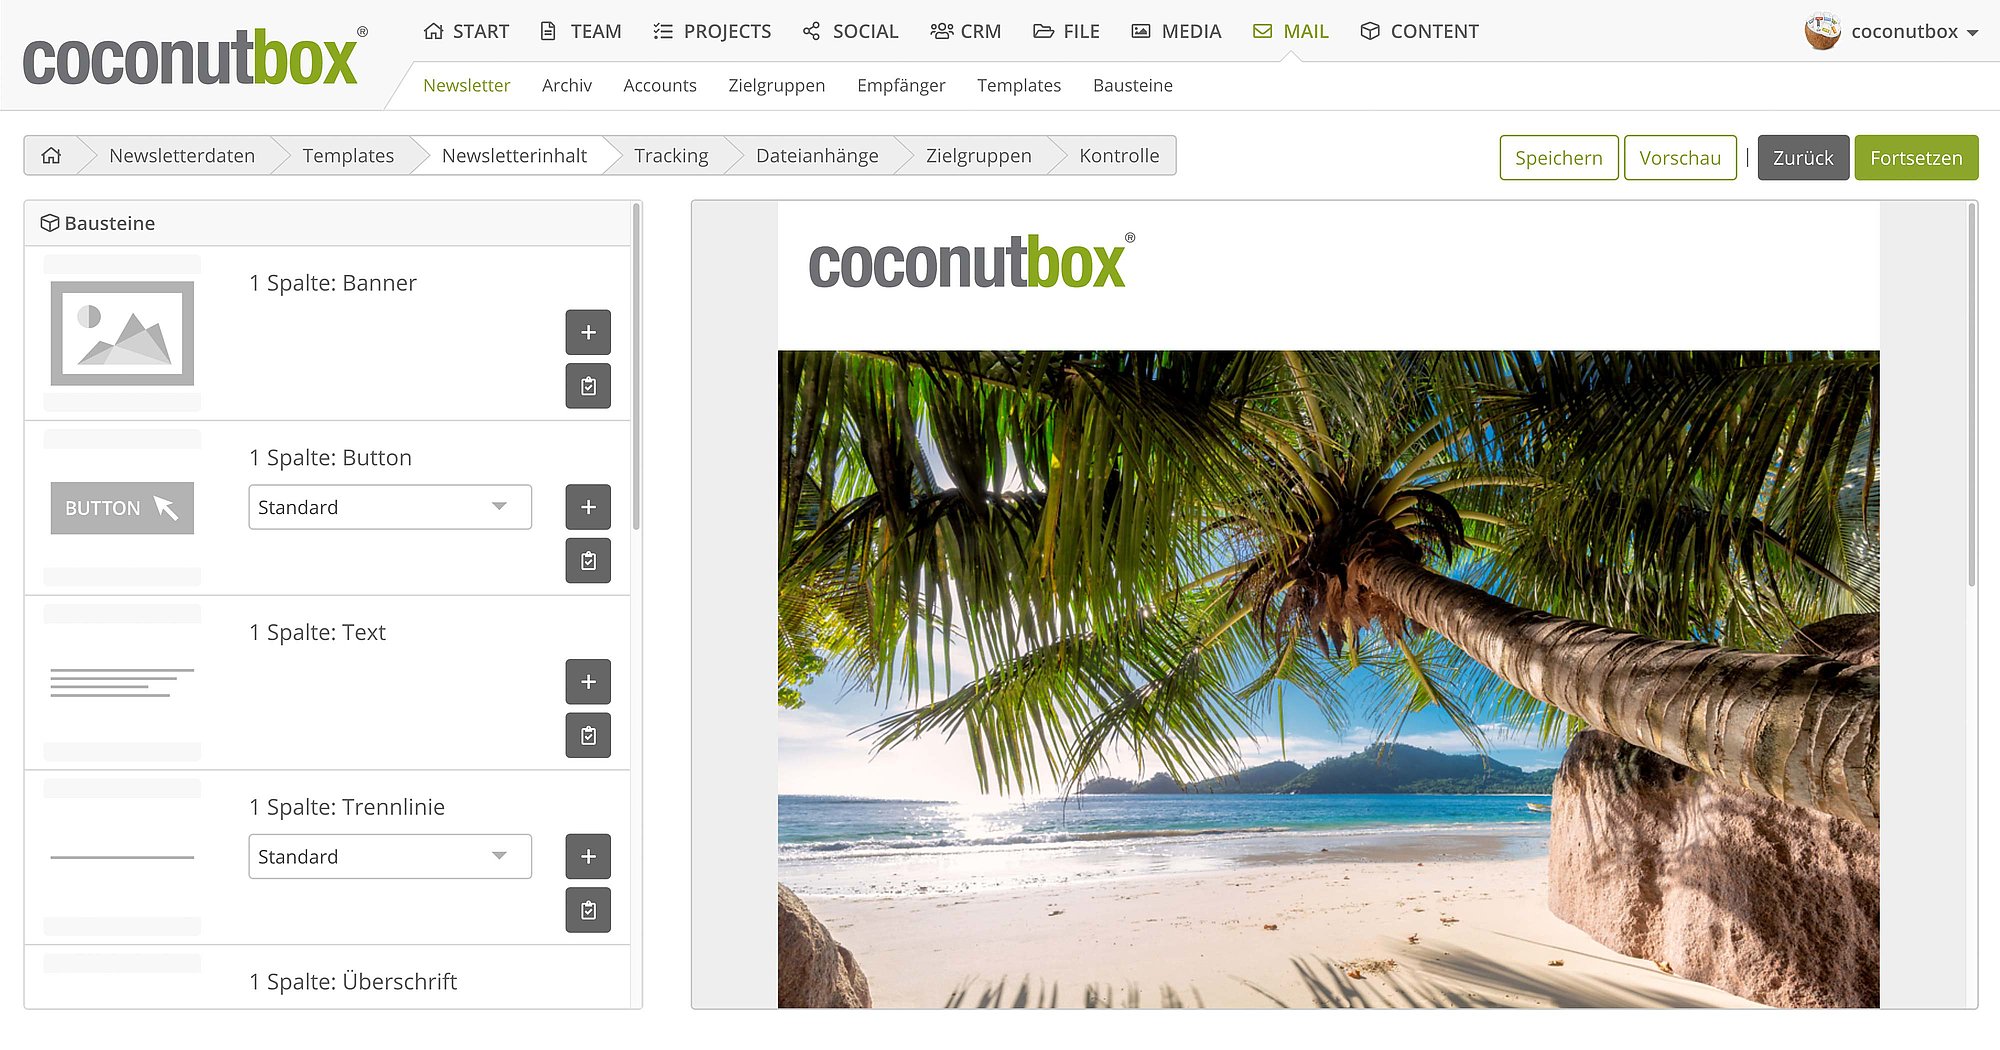Go to the Tracking breadcrumb step
Image resolution: width=2000 pixels, height=1050 pixels.
[x=671, y=156]
